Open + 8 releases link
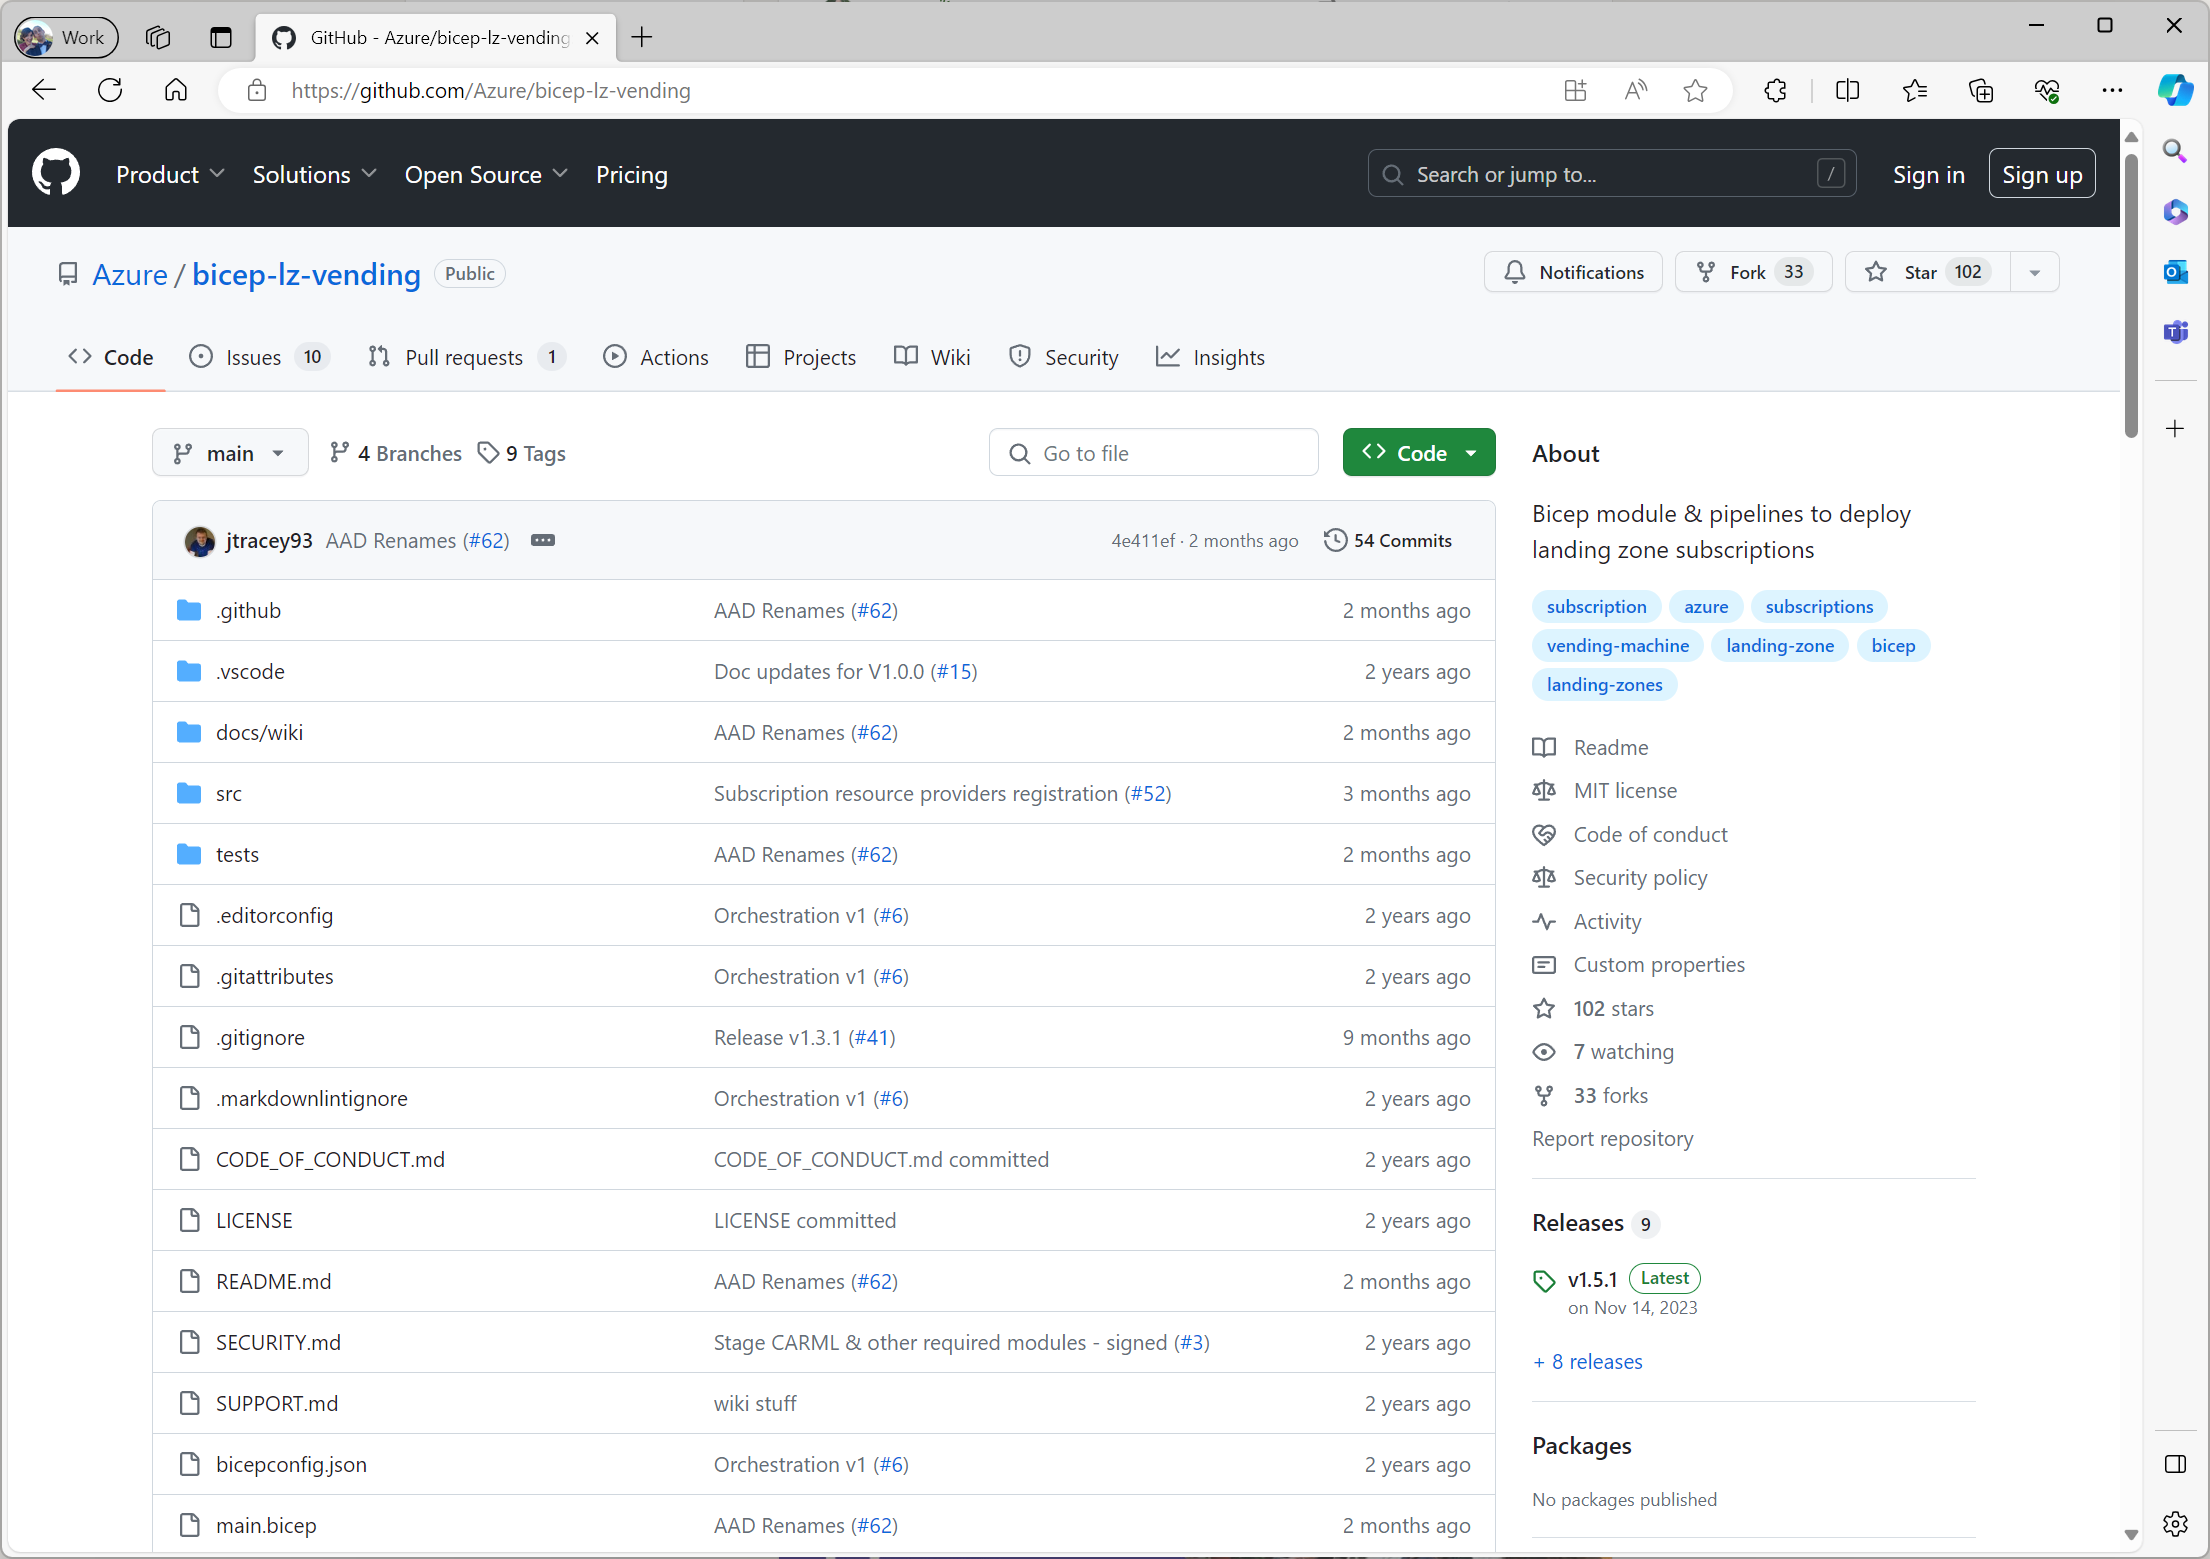2210x1559 pixels. click(x=1588, y=1361)
